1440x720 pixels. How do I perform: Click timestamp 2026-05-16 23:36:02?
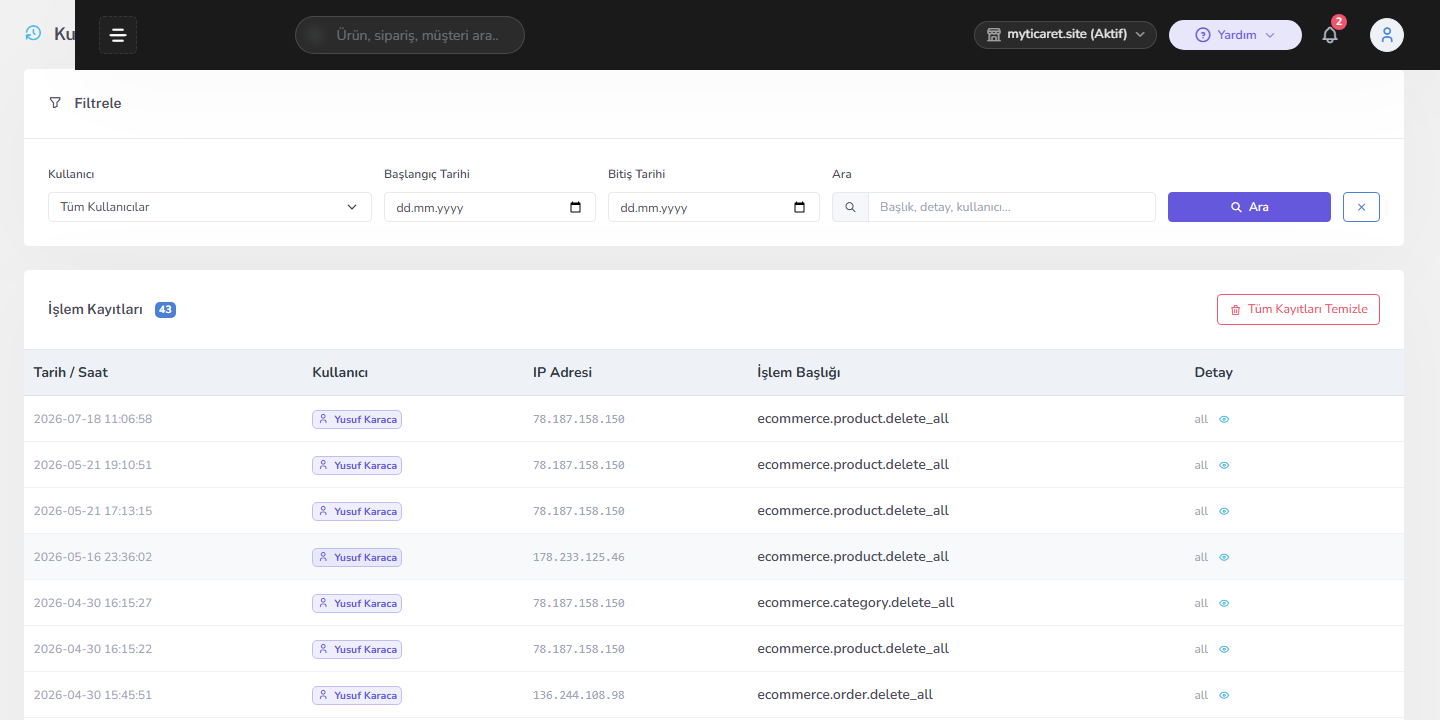[93, 557]
